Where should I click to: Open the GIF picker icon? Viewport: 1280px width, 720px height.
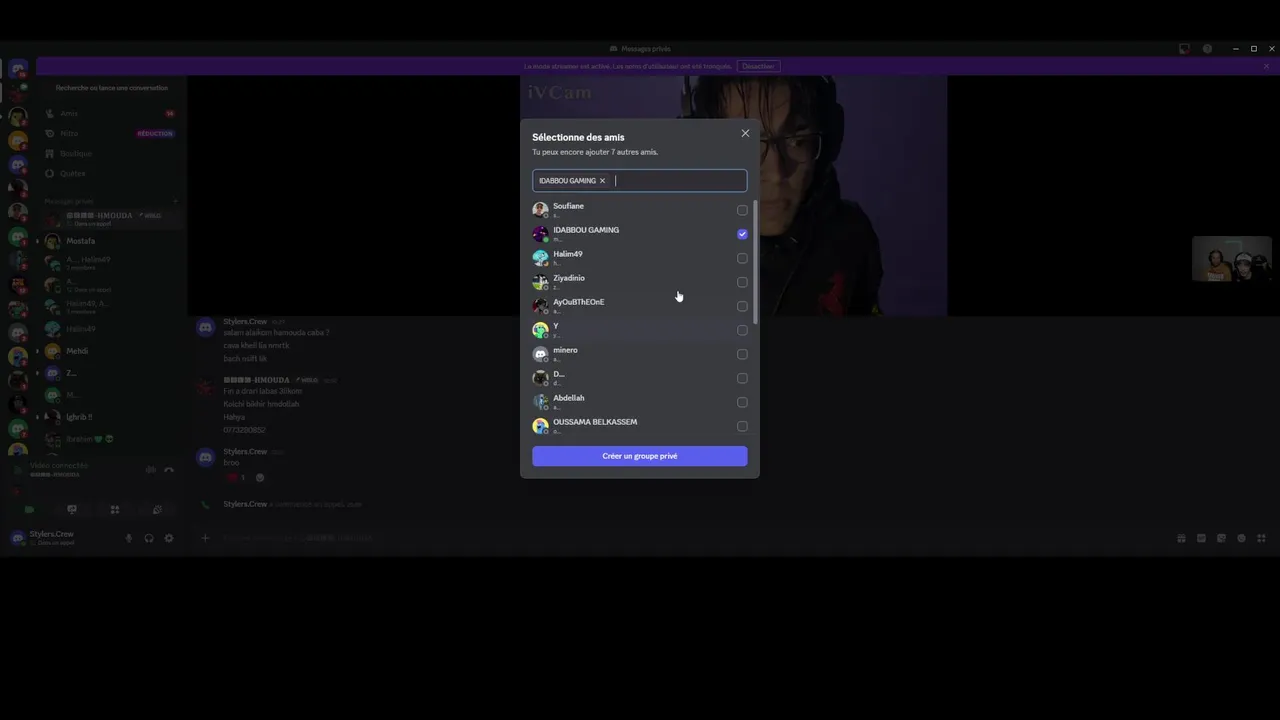(x=1201, y=538)
